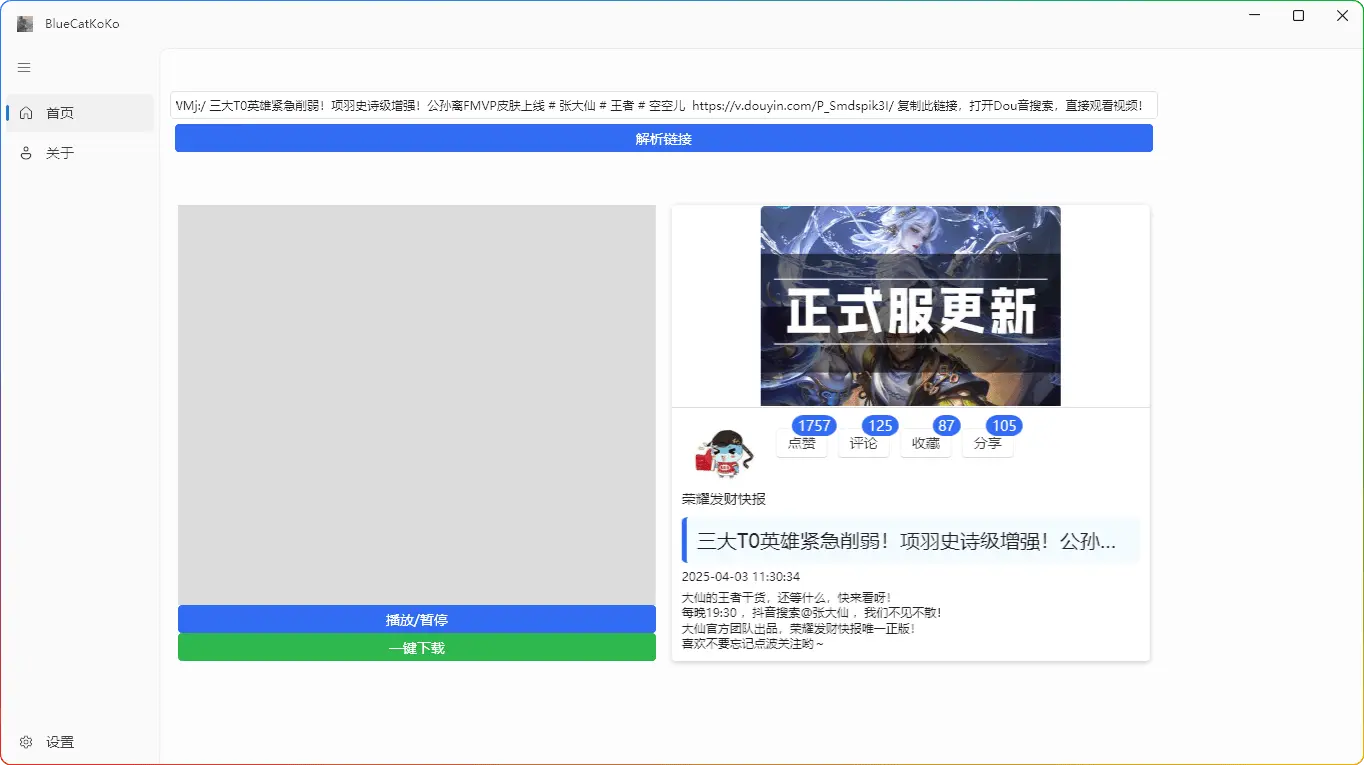
Task: Click the 收藏 favorites button
Action: click(925, 444)
